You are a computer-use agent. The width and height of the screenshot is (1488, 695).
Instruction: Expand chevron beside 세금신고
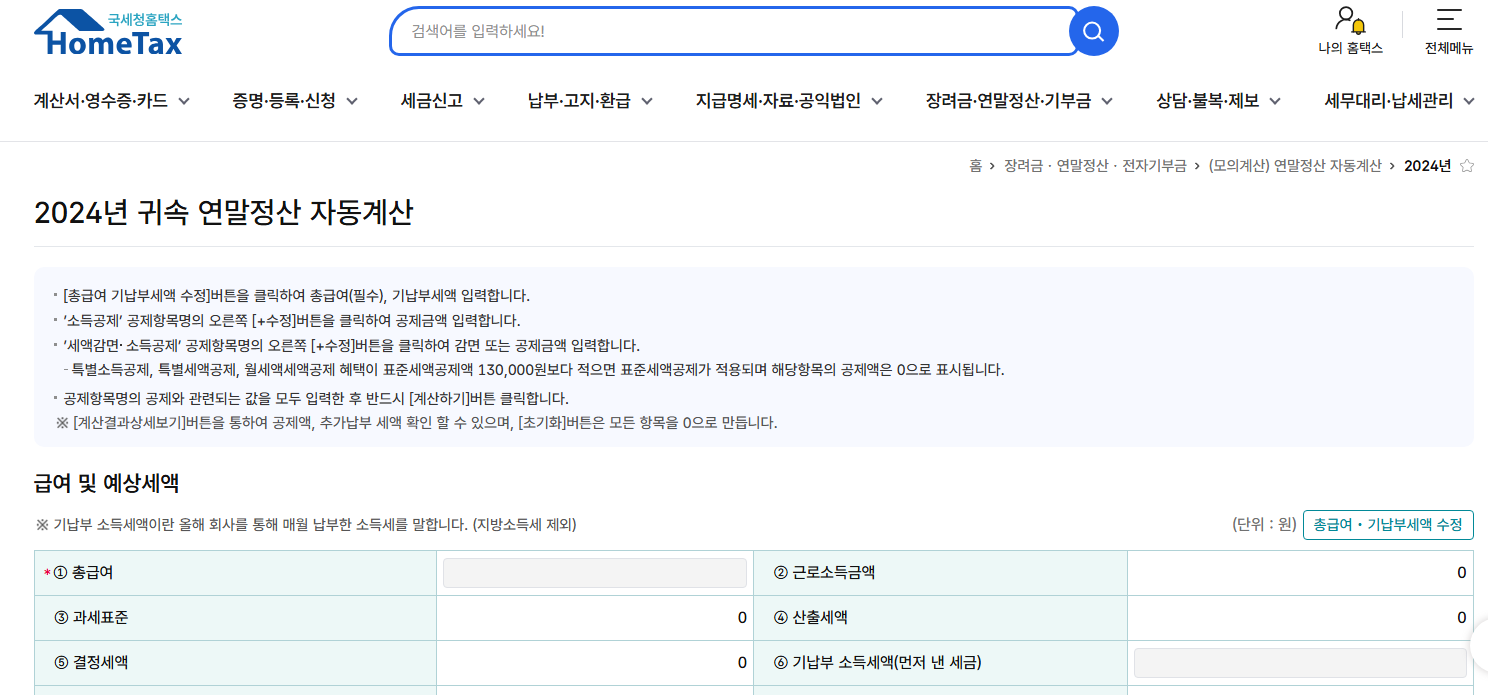point(479,101)
